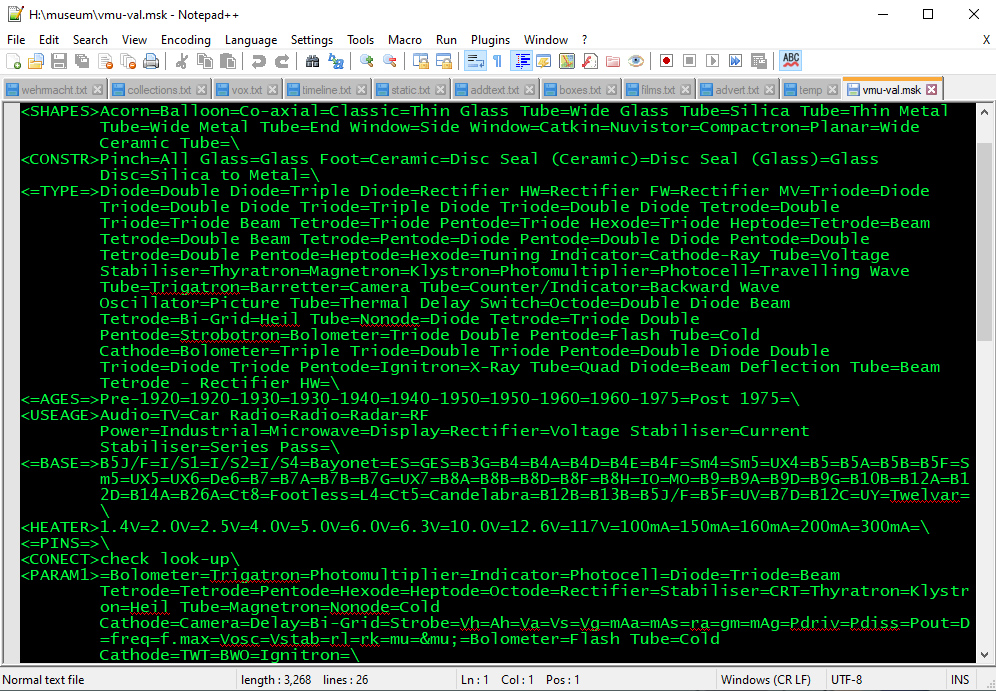The width and height of the screenshot is (996, 691).
Task: Undo the last action with the toolbar arrow
Action: [x=259, y=61]
